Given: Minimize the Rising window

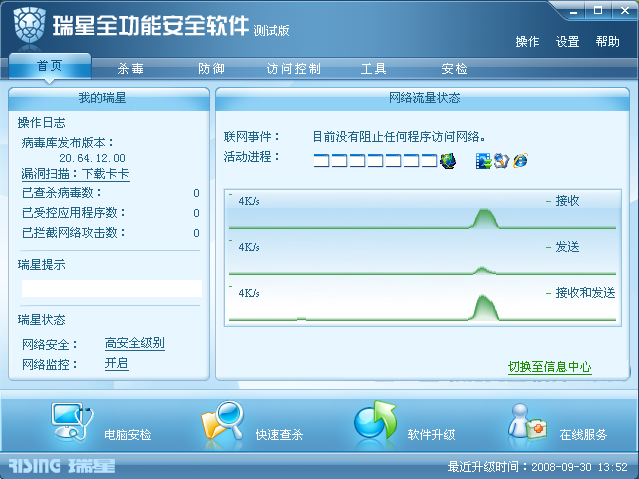Looking at the screenshot, I should coord(573,11).
